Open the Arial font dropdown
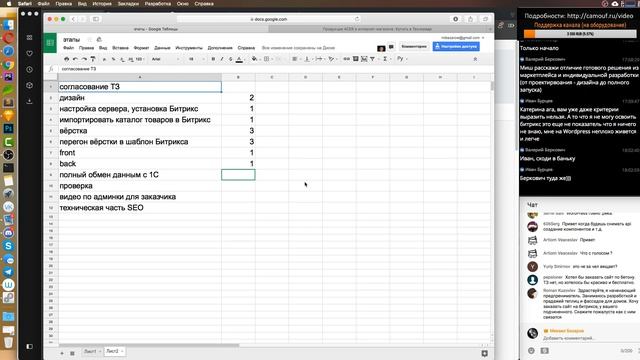The image size is (640, 360). 165,59
